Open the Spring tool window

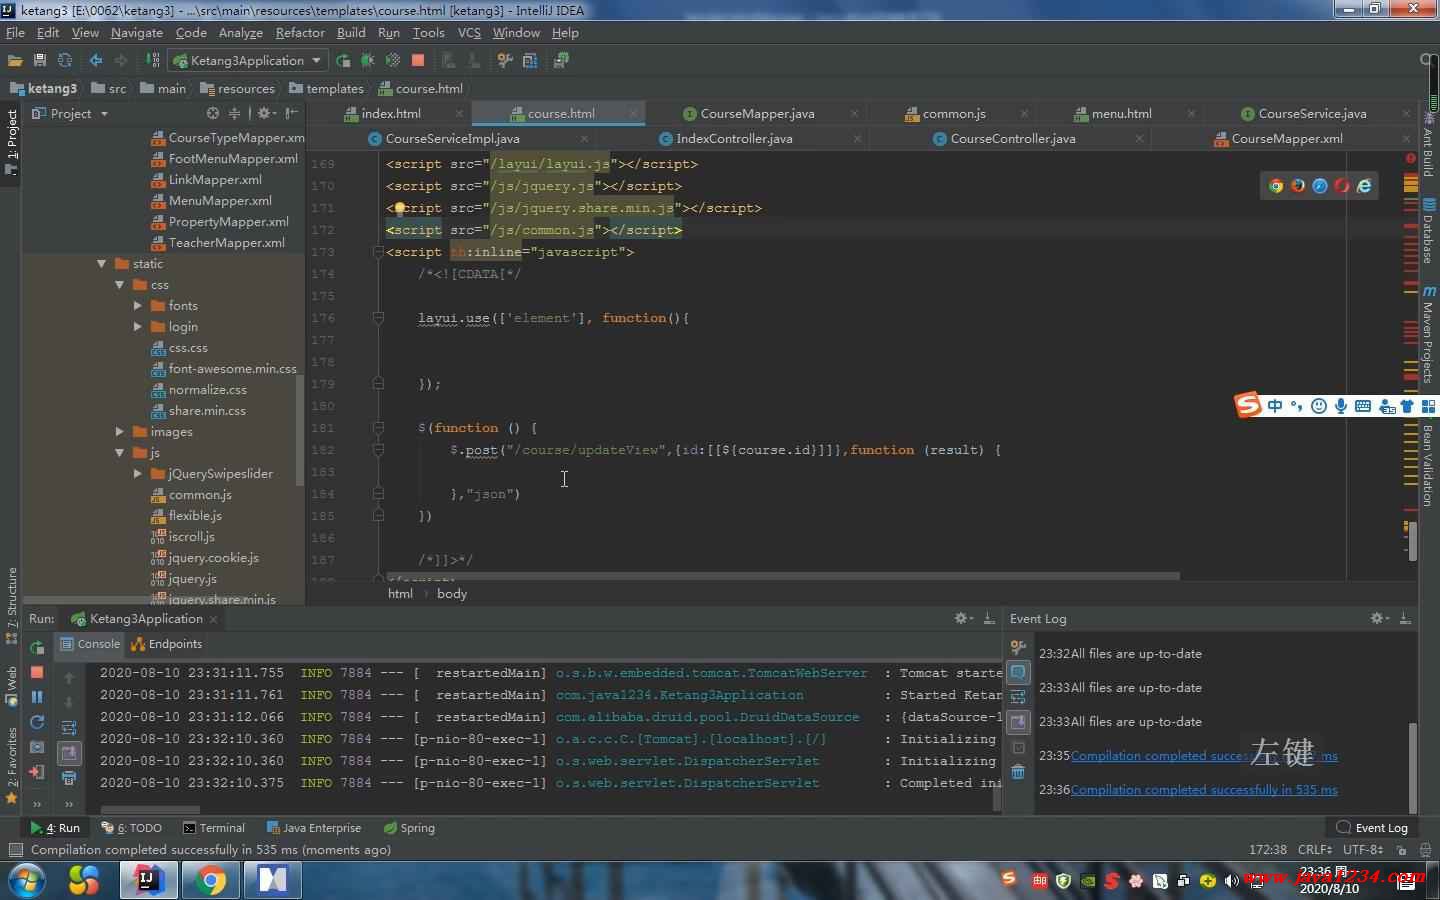[x=409, y=827]
